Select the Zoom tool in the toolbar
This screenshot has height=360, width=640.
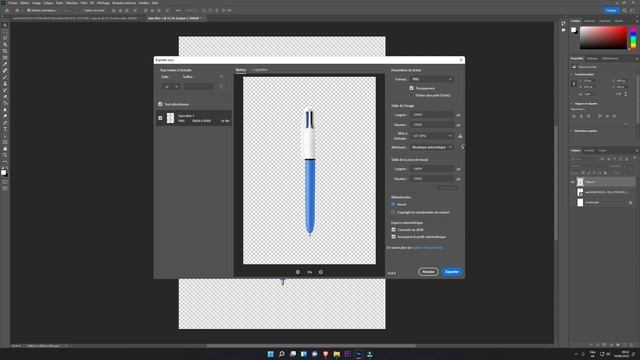tap(5, 155)
